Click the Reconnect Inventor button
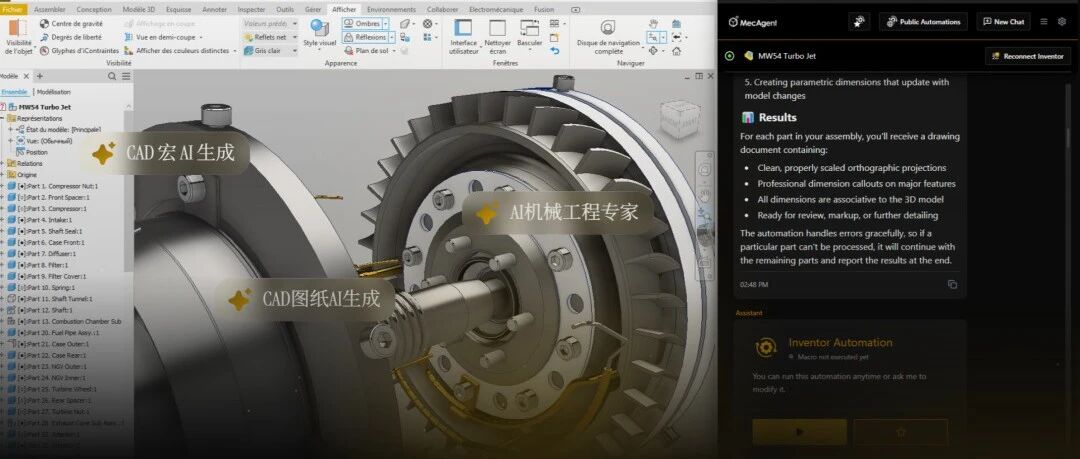This screenshot has height=459, width=1080. [x=1028, y=57]
